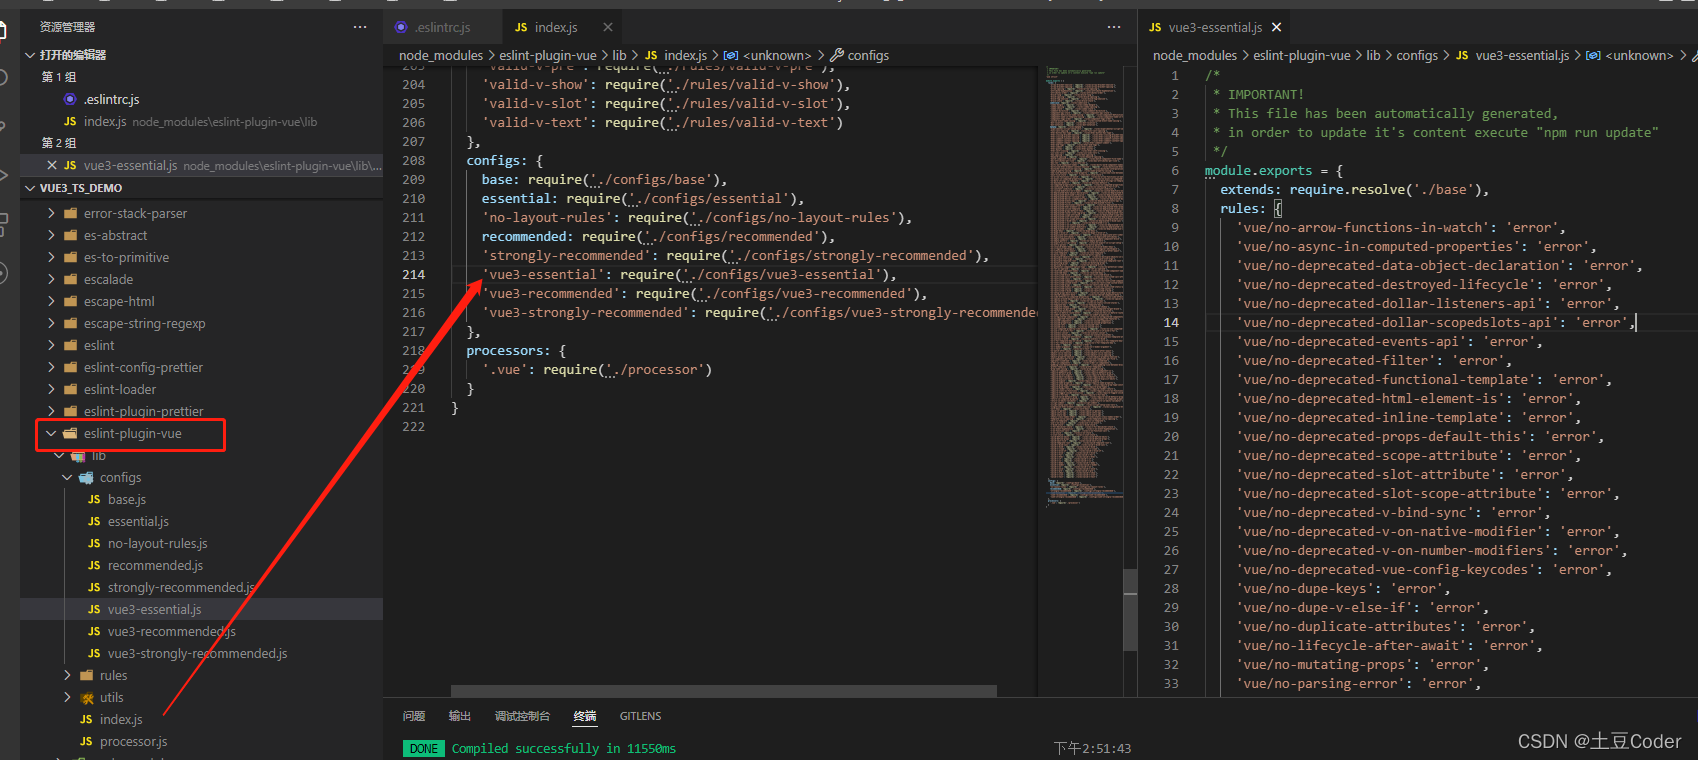Image resolution: width=1698 pixels, height=760 pixels.
Task: Click the horizontal scrollbar in index.js editor
Action: coord(724,691)
